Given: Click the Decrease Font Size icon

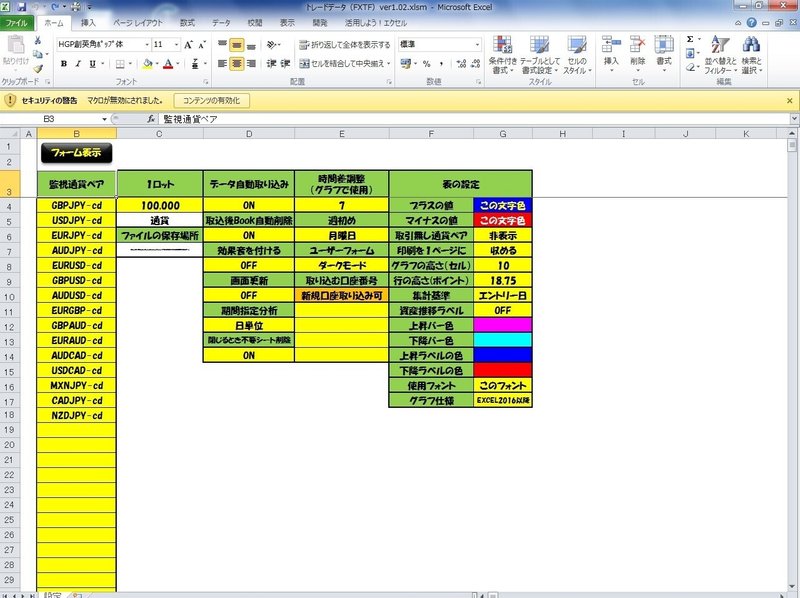Looking at the screenshot, I should [x=202, y=45].
